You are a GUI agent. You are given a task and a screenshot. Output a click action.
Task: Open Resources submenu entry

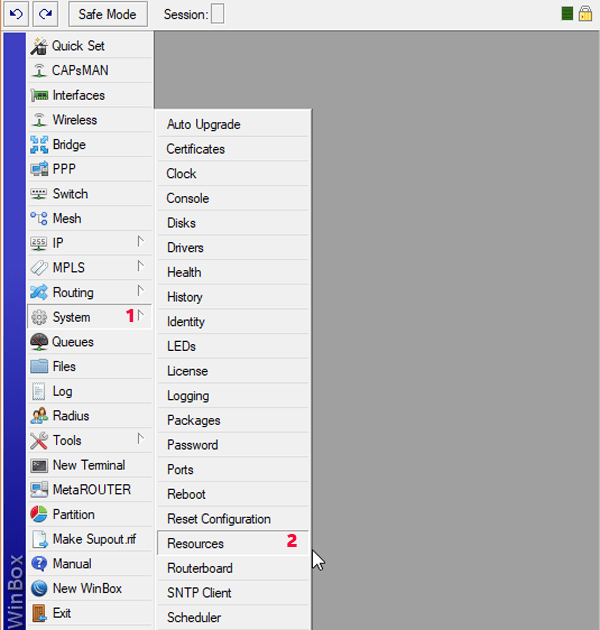(233, 544)
